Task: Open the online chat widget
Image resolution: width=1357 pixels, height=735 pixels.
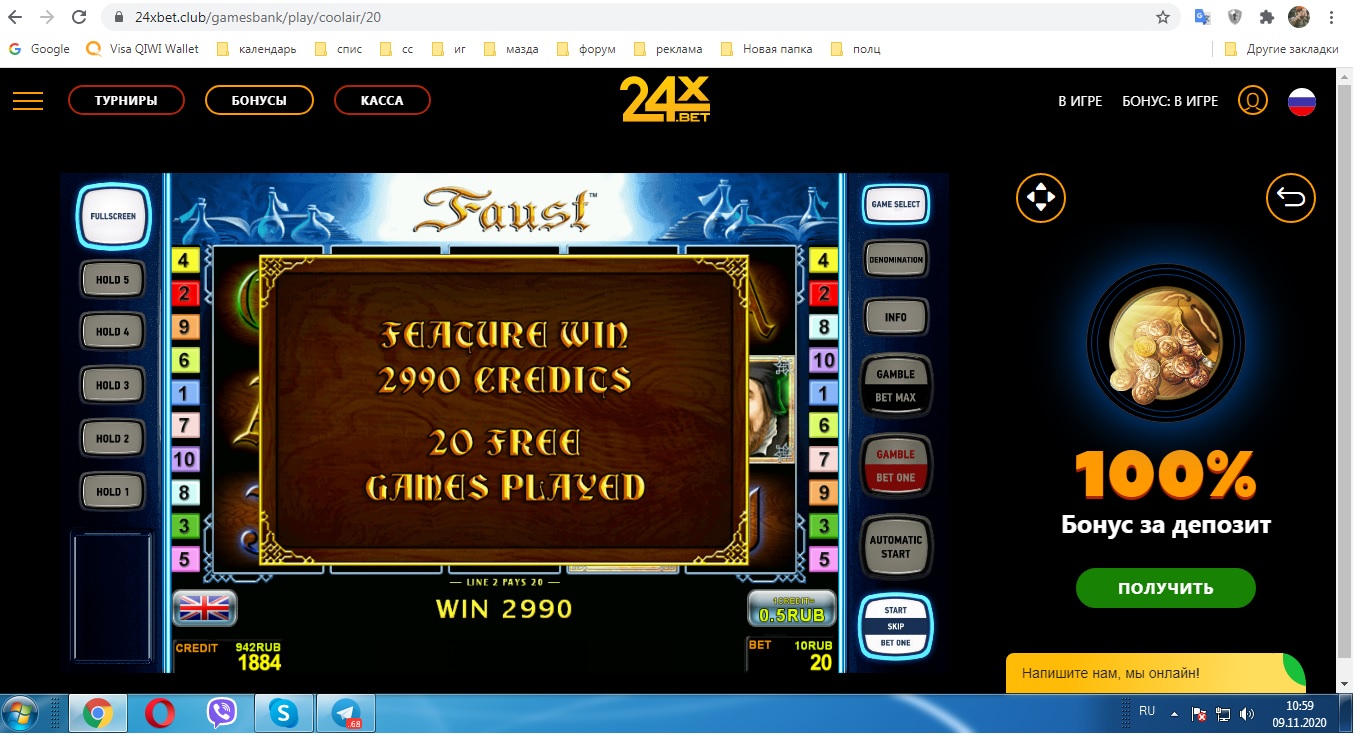Action: pos(1155,673)
